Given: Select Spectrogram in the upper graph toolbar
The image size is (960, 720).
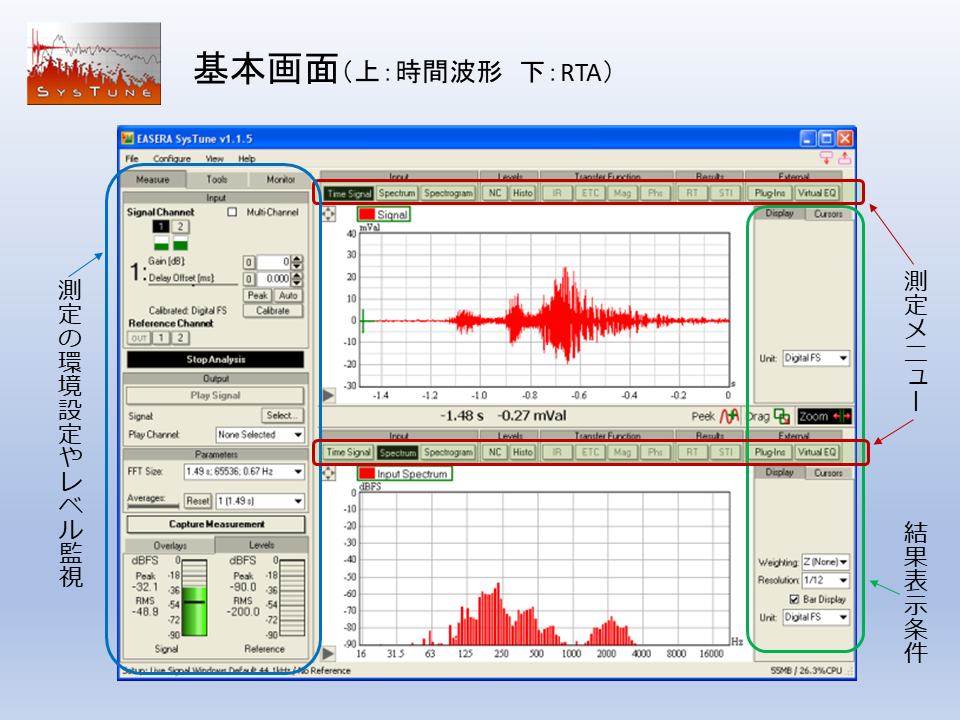Looking at the screenshot, I should [448, 193].
